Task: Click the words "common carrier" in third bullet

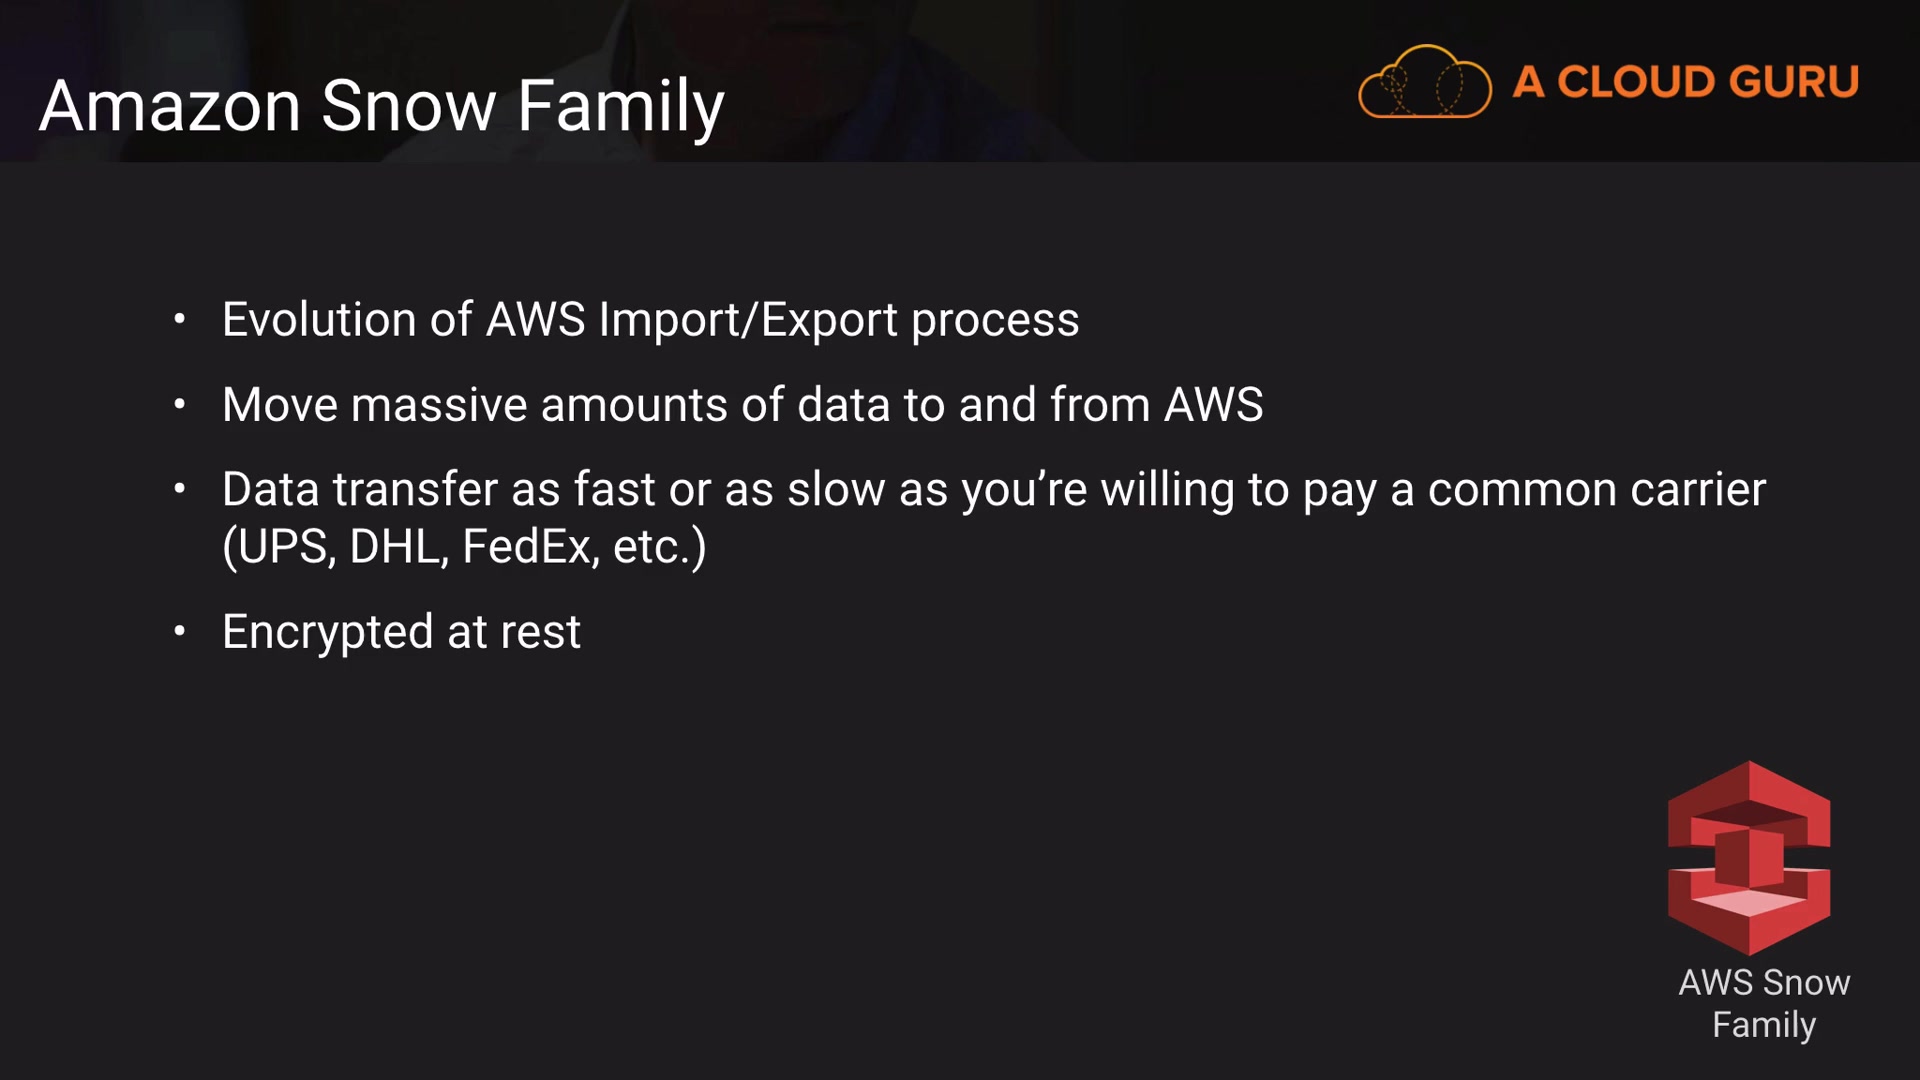Action: (1596, 490)
